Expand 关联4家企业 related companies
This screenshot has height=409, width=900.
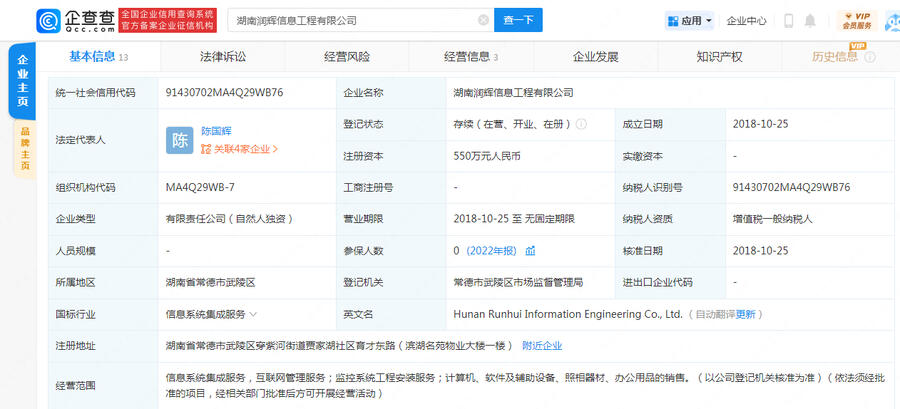(x=240, y=149)
